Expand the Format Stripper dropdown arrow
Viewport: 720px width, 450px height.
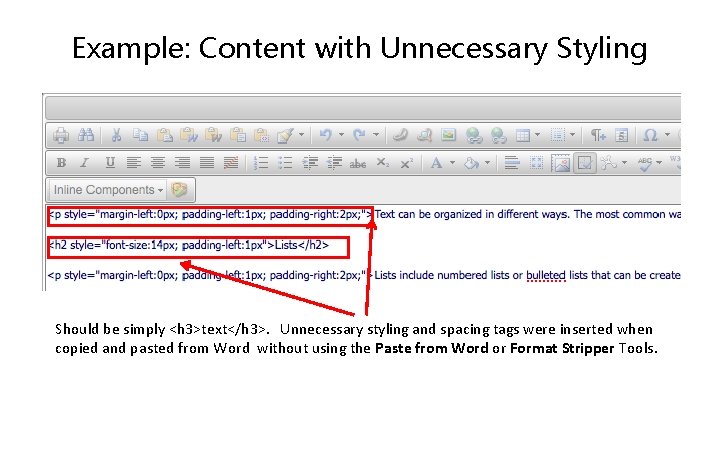(x=302, y=135)
